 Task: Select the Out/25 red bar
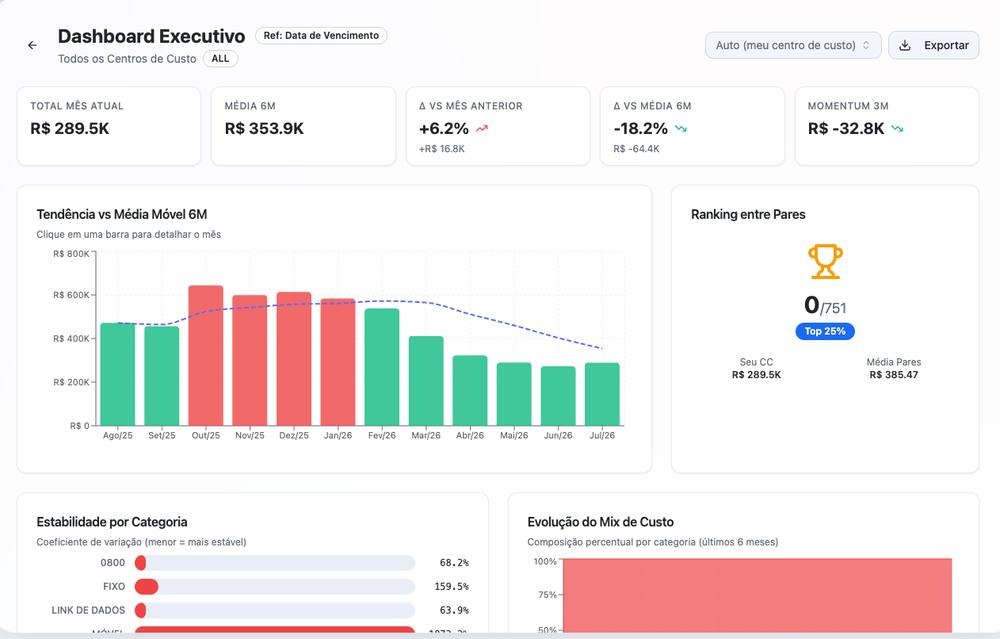tap(205, 355)
